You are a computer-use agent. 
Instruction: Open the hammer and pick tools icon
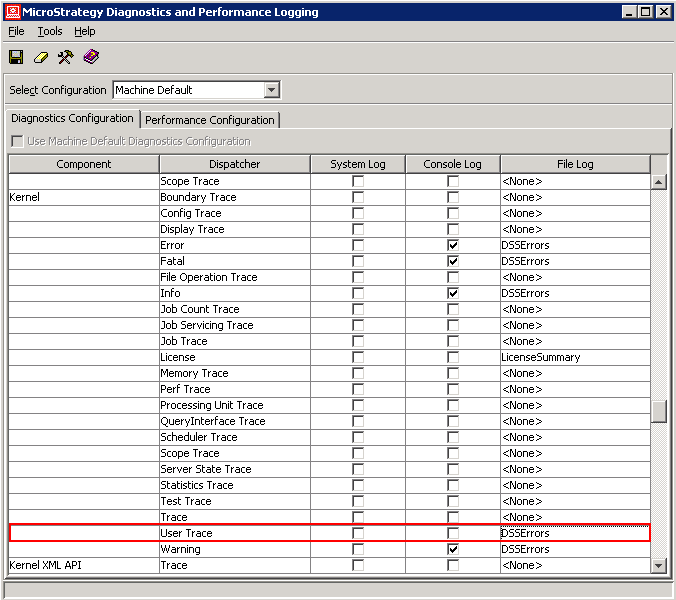[66, 57]
